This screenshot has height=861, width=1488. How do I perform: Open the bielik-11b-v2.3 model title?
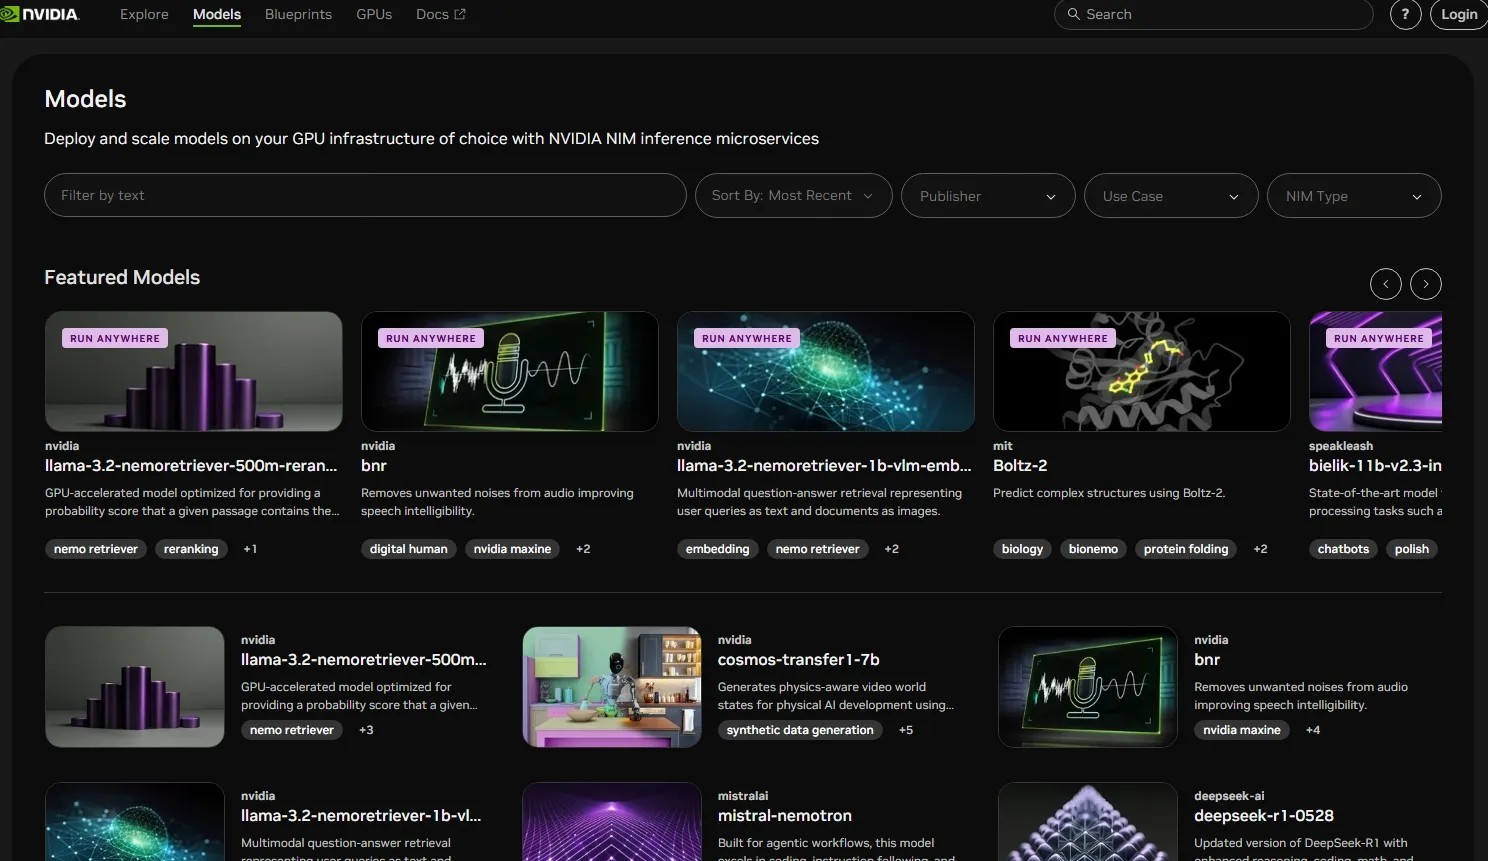point(1375,466)
